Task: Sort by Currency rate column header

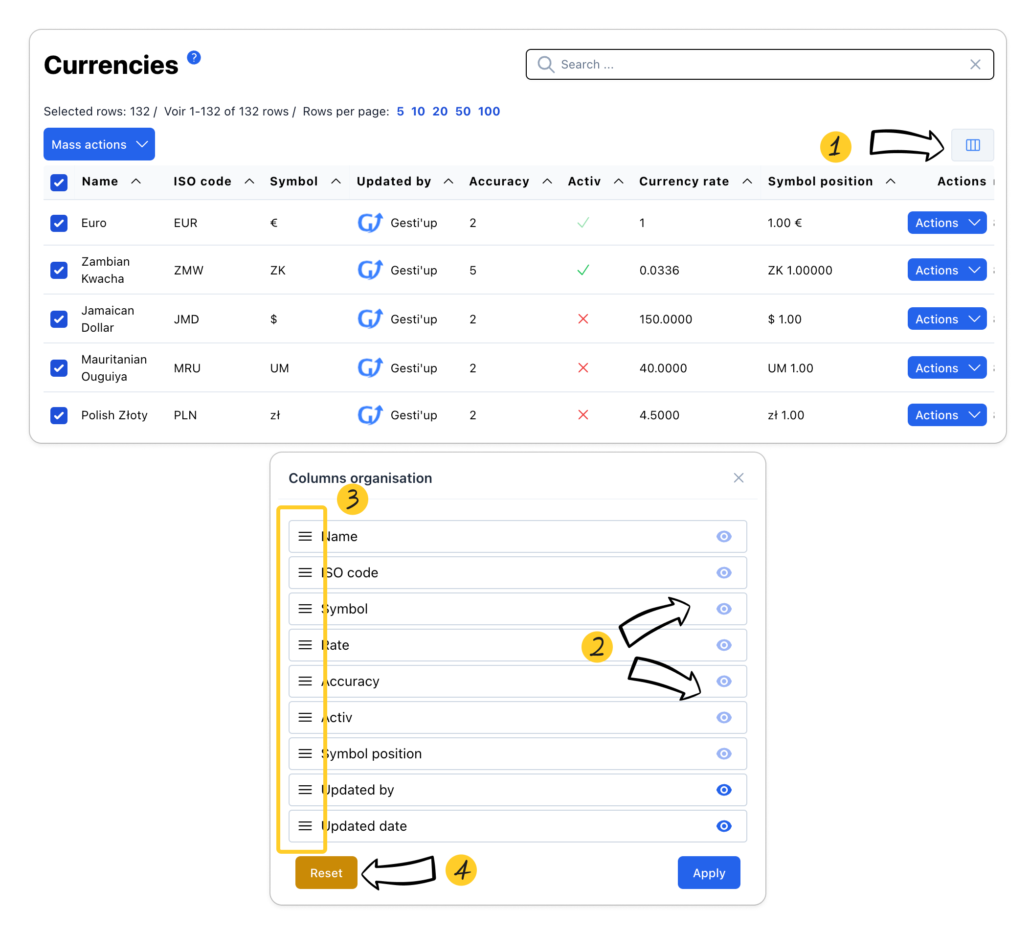Action: (684, 181)
